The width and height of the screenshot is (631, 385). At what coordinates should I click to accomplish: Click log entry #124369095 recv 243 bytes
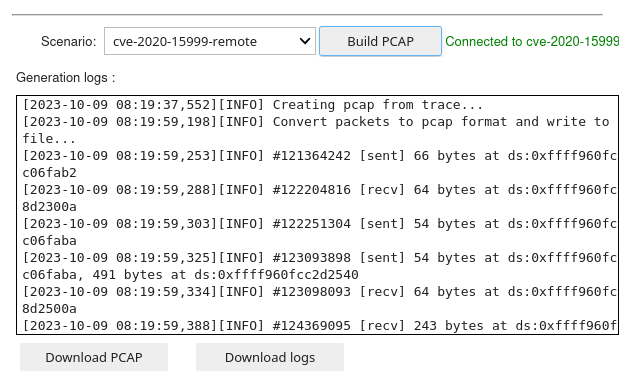click(319, 325)
